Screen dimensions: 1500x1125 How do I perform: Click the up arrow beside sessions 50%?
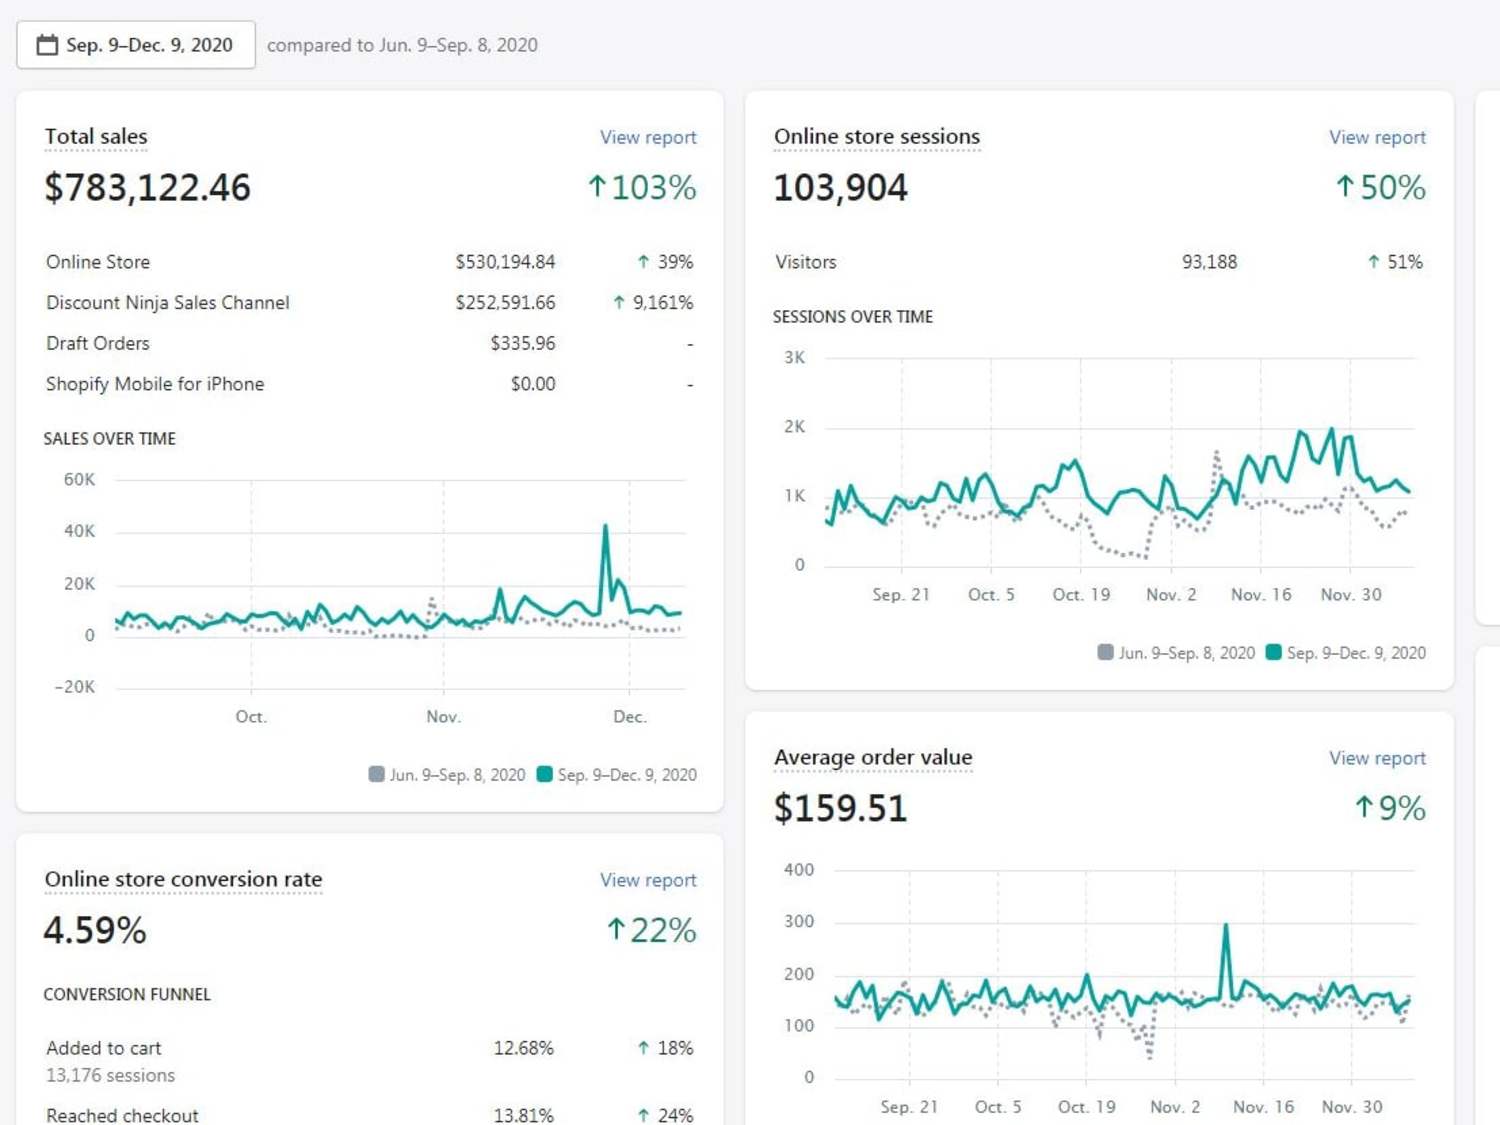1345,187
